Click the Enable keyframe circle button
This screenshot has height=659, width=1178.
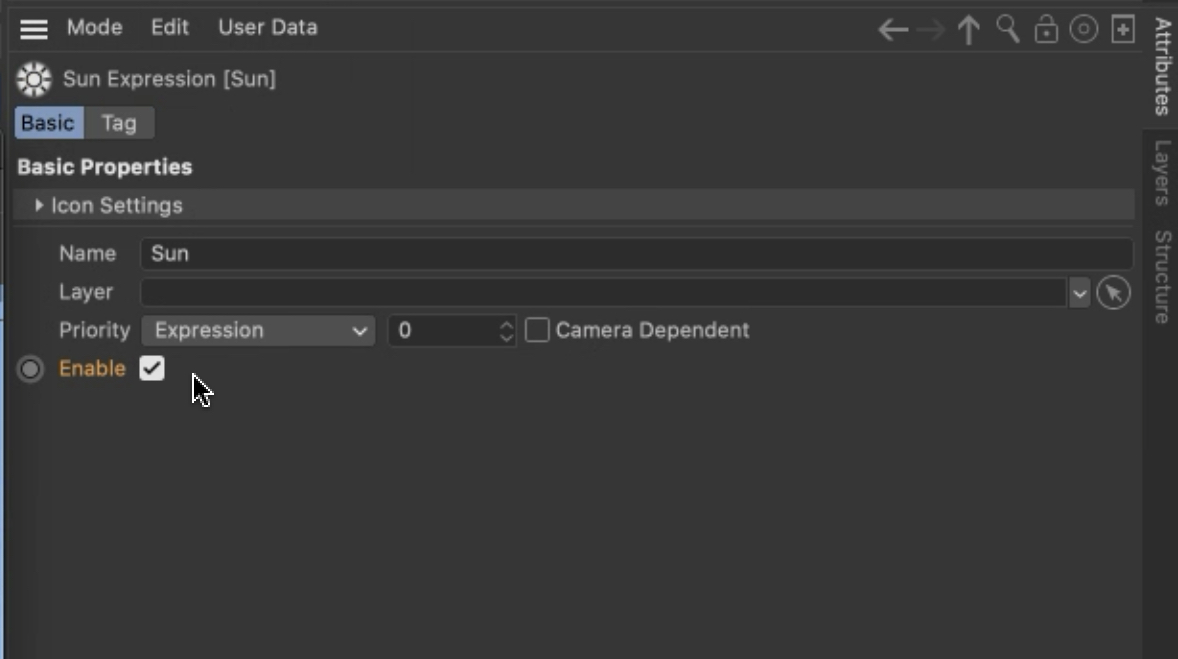[x=31, y=369]
